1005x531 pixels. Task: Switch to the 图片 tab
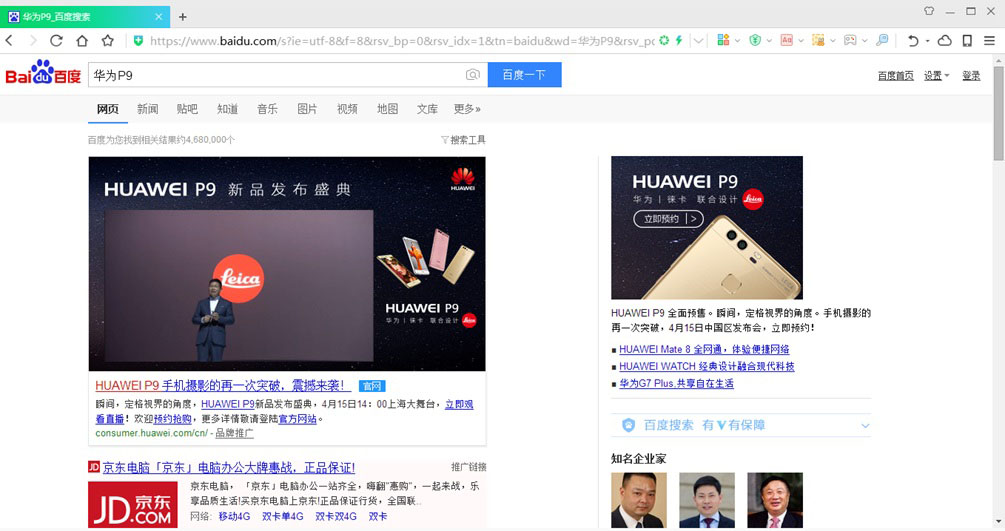tap(307, 109)
